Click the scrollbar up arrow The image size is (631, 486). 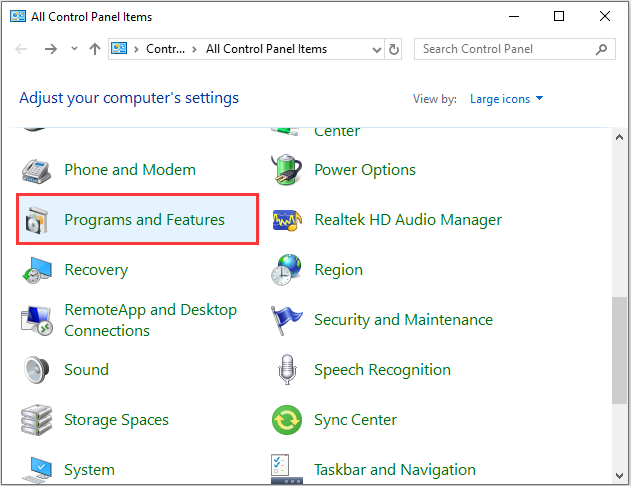point(619,138)
